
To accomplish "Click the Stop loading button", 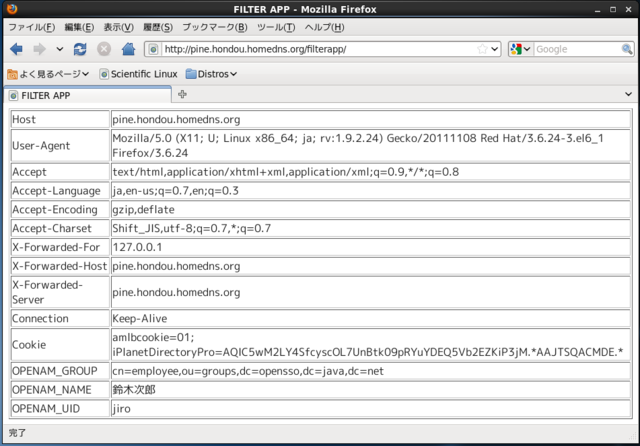I will coord(104,49).
